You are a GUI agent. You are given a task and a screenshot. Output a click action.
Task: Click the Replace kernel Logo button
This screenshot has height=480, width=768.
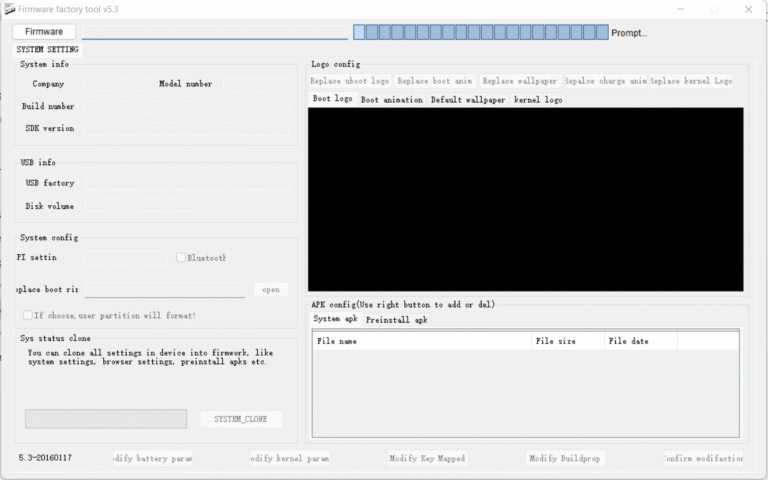[x=692, y=81]
